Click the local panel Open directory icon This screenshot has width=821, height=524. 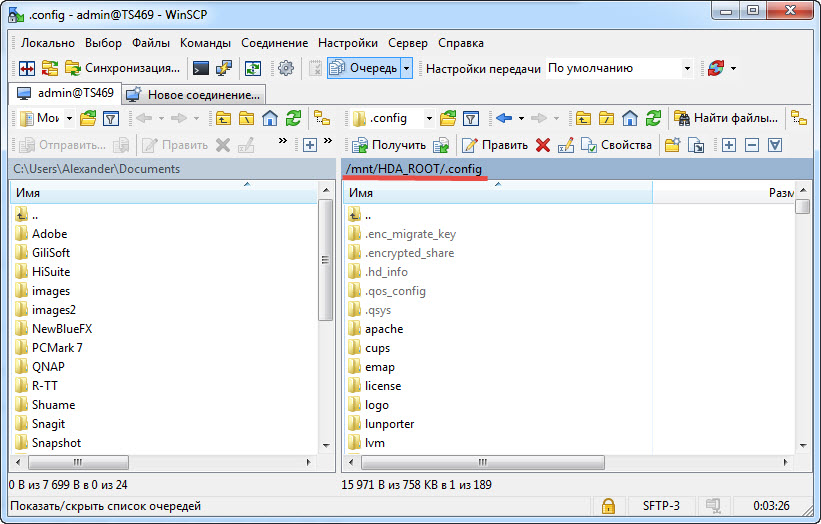click(x=88, y=118)
